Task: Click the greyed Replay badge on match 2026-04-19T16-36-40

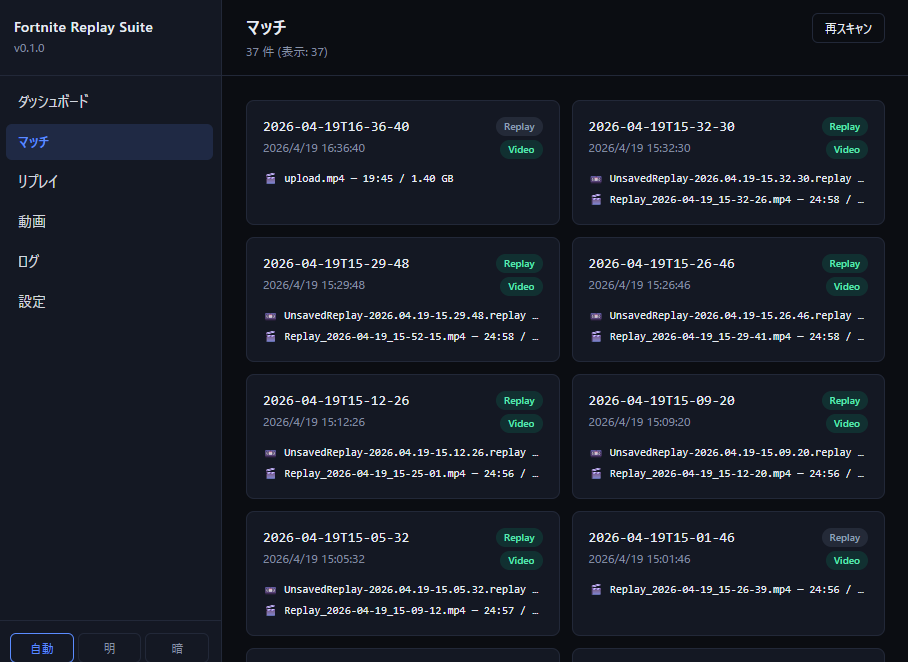Action: (519, 127)
